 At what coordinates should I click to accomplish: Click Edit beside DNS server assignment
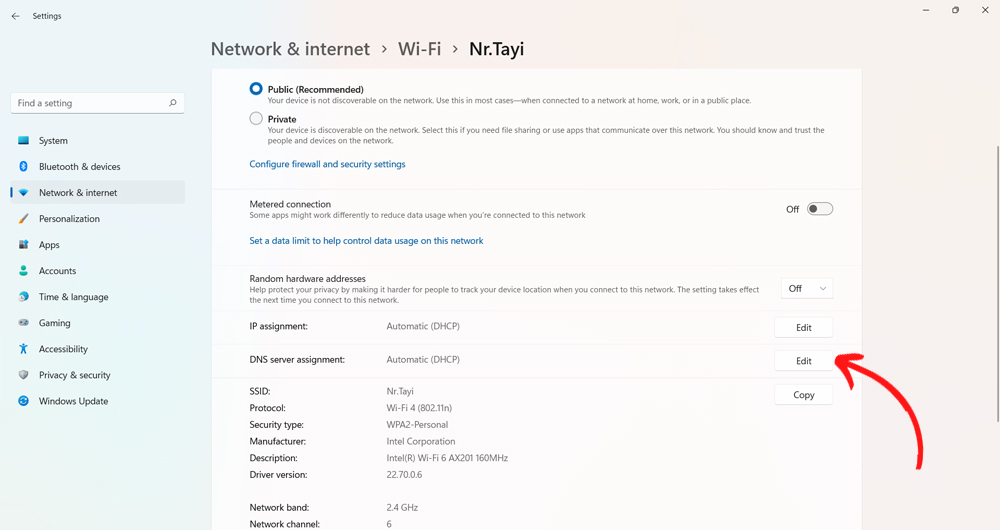click(x=803, y=361)
